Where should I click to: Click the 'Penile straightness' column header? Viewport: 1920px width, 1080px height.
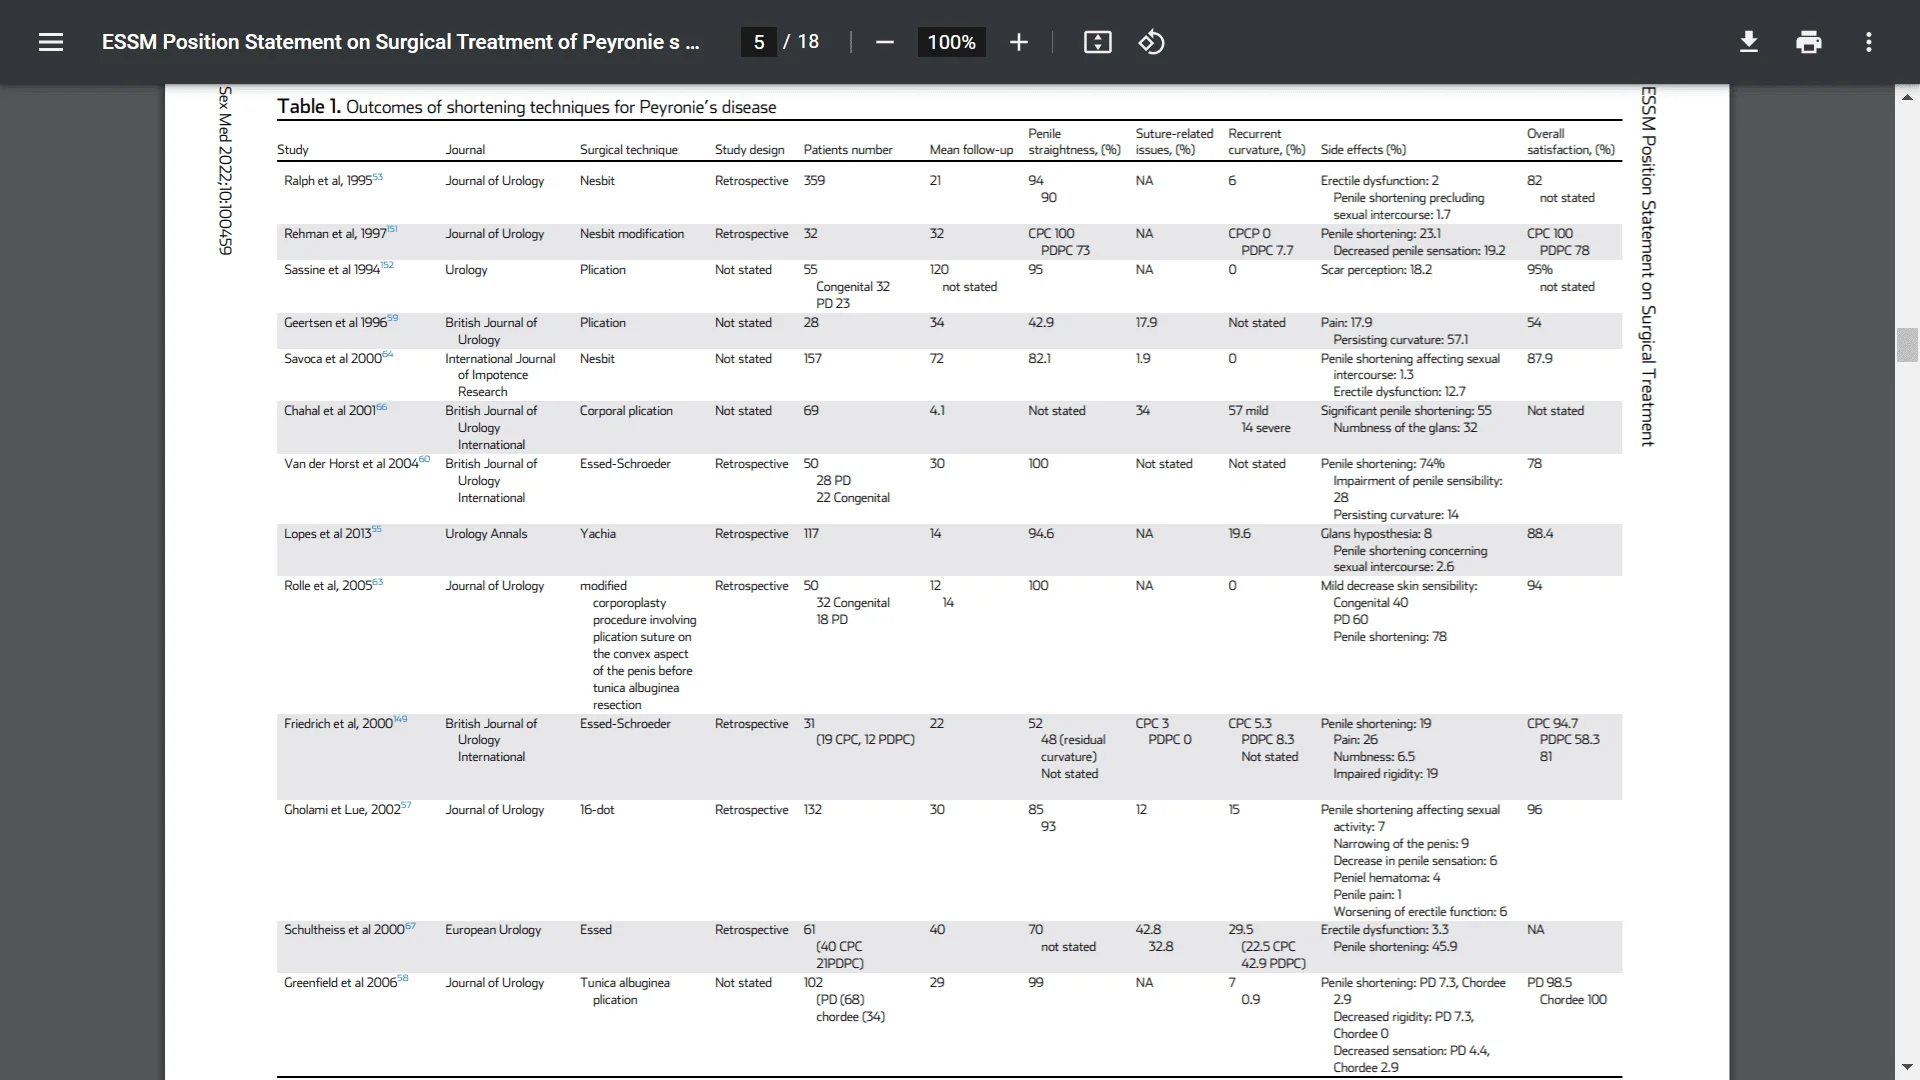(x=1074, y=142)
